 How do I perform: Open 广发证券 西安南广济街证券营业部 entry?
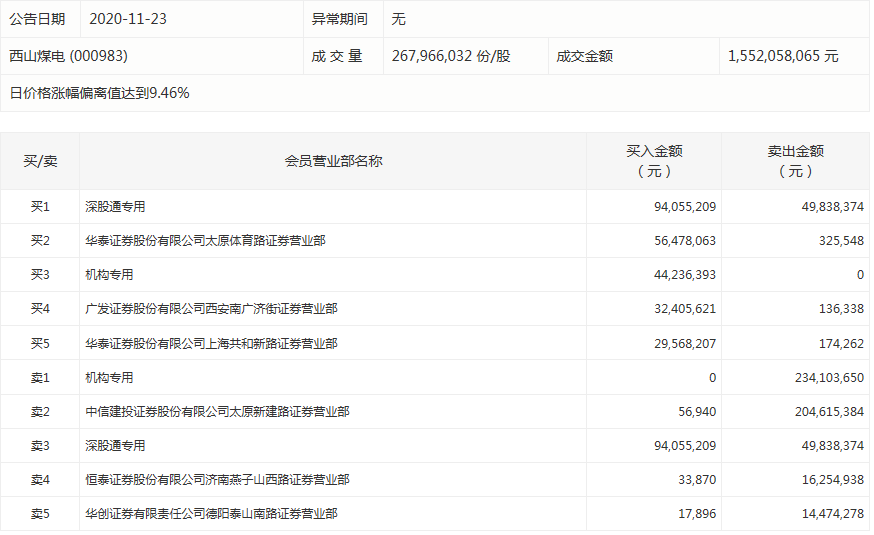point(211,309)
